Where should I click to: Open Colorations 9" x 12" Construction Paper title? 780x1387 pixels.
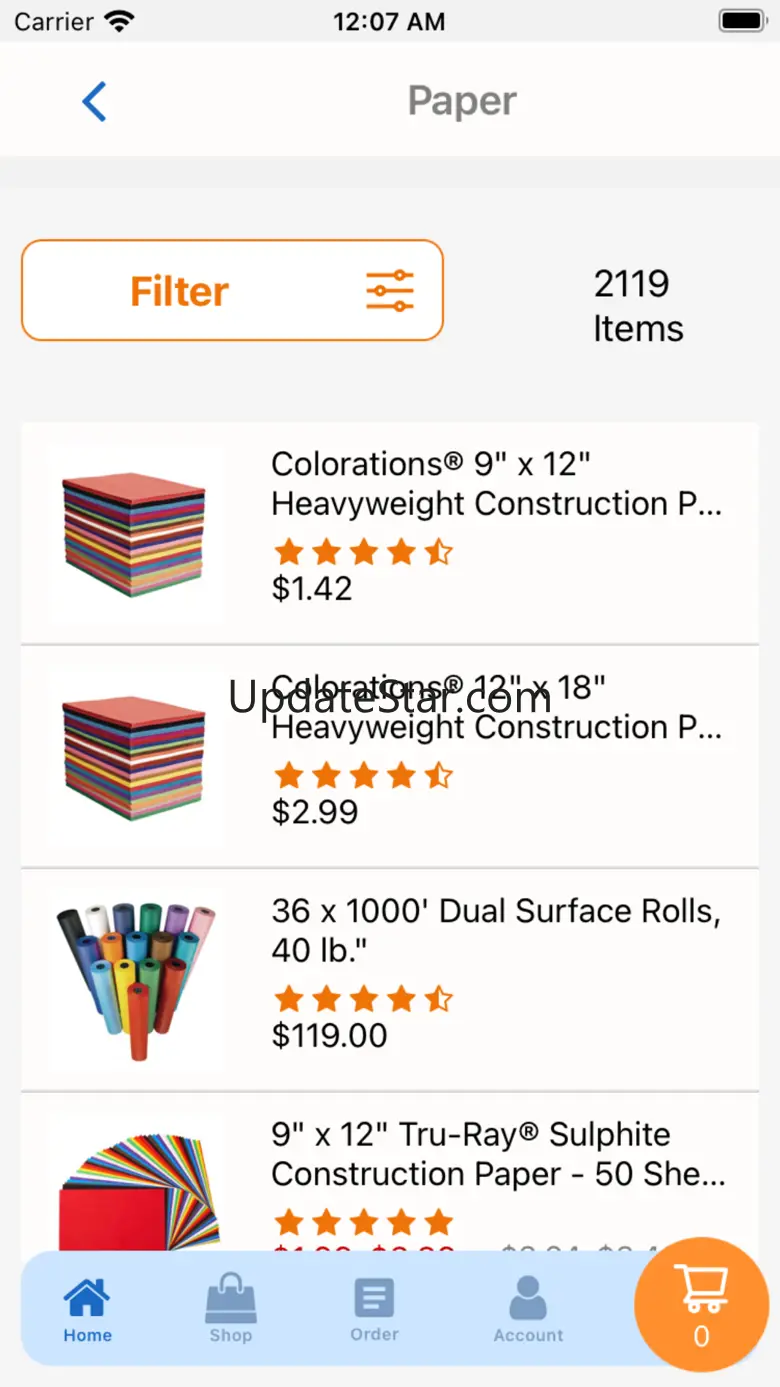(496, 484)
